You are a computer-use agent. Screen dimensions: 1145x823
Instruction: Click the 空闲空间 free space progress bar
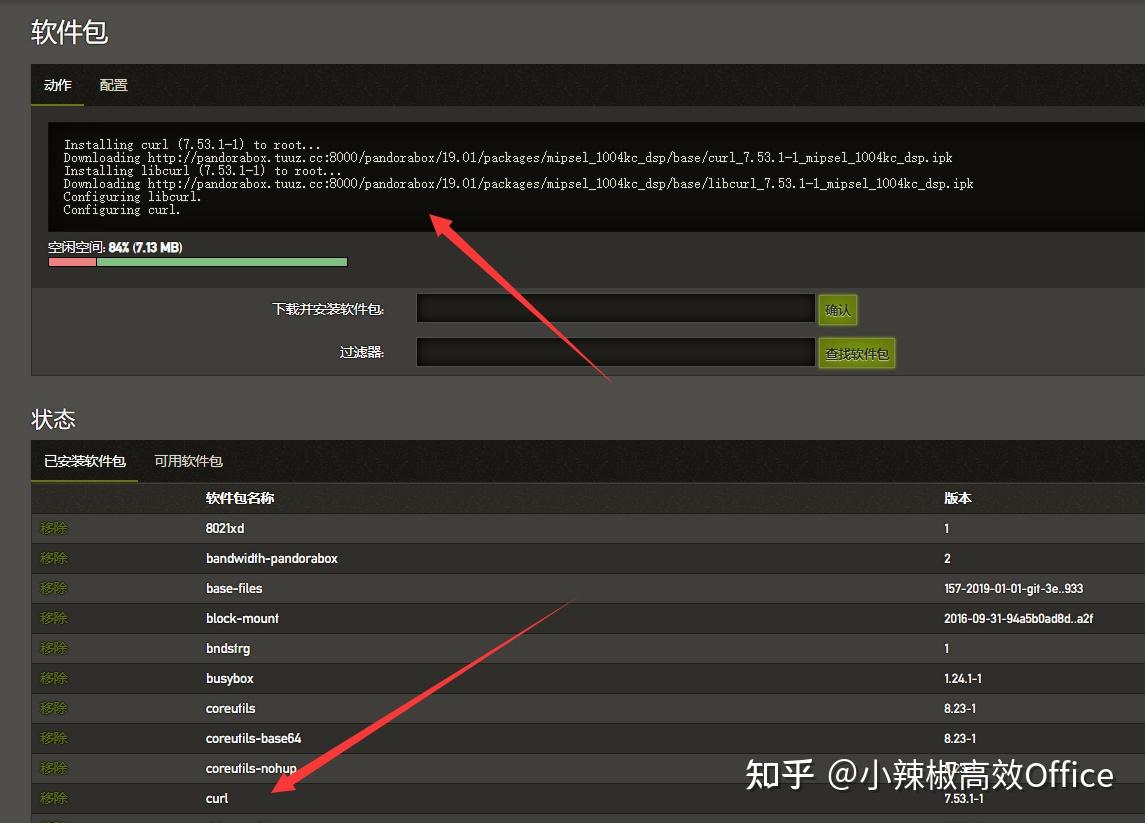click(197, 261)
